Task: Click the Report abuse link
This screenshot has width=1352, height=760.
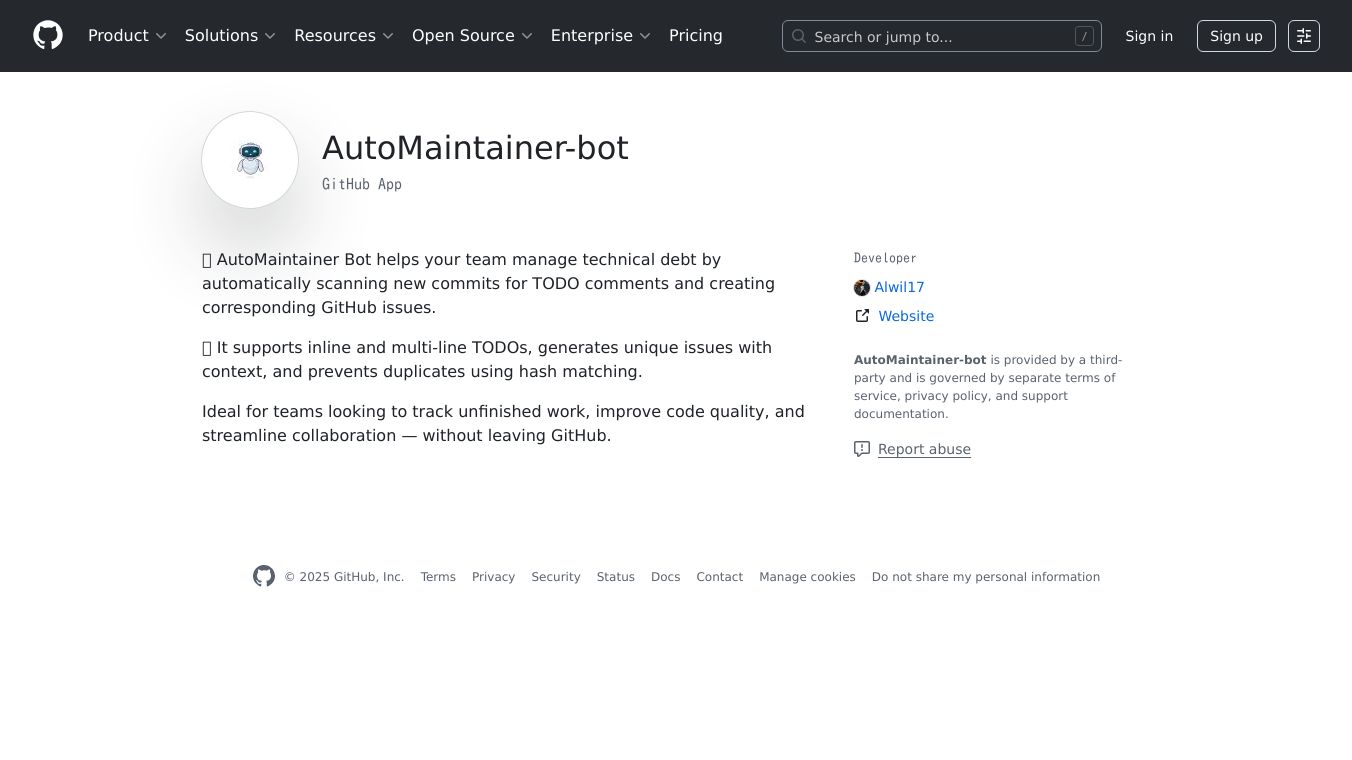Action: (x=924, y=449)
